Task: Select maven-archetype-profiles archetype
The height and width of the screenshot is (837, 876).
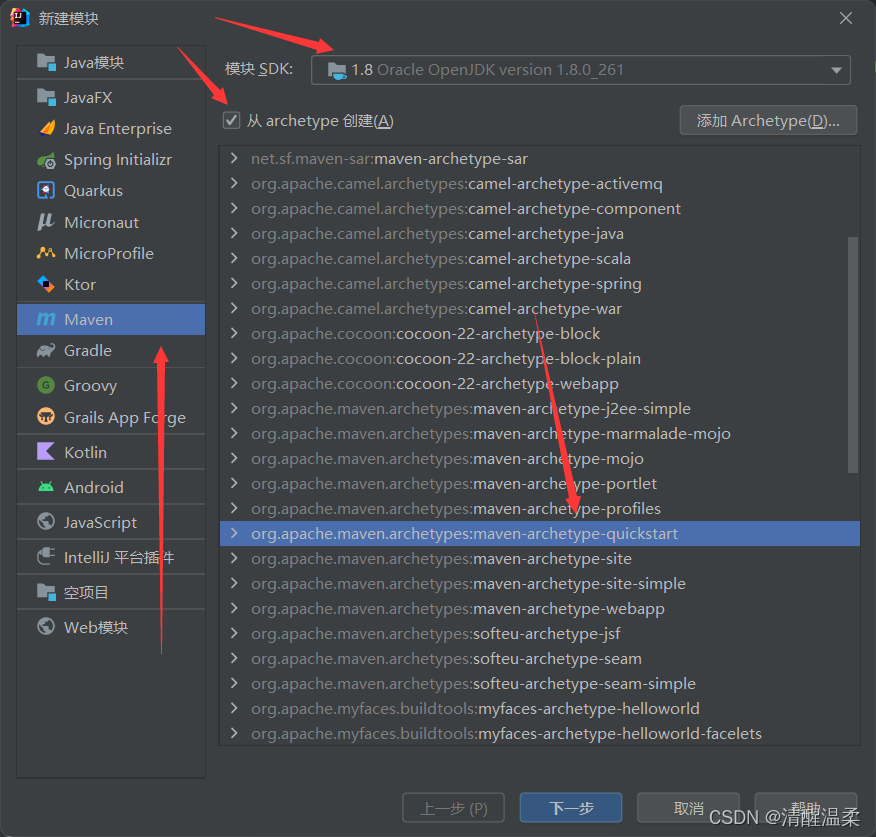Action: point(539,508)
